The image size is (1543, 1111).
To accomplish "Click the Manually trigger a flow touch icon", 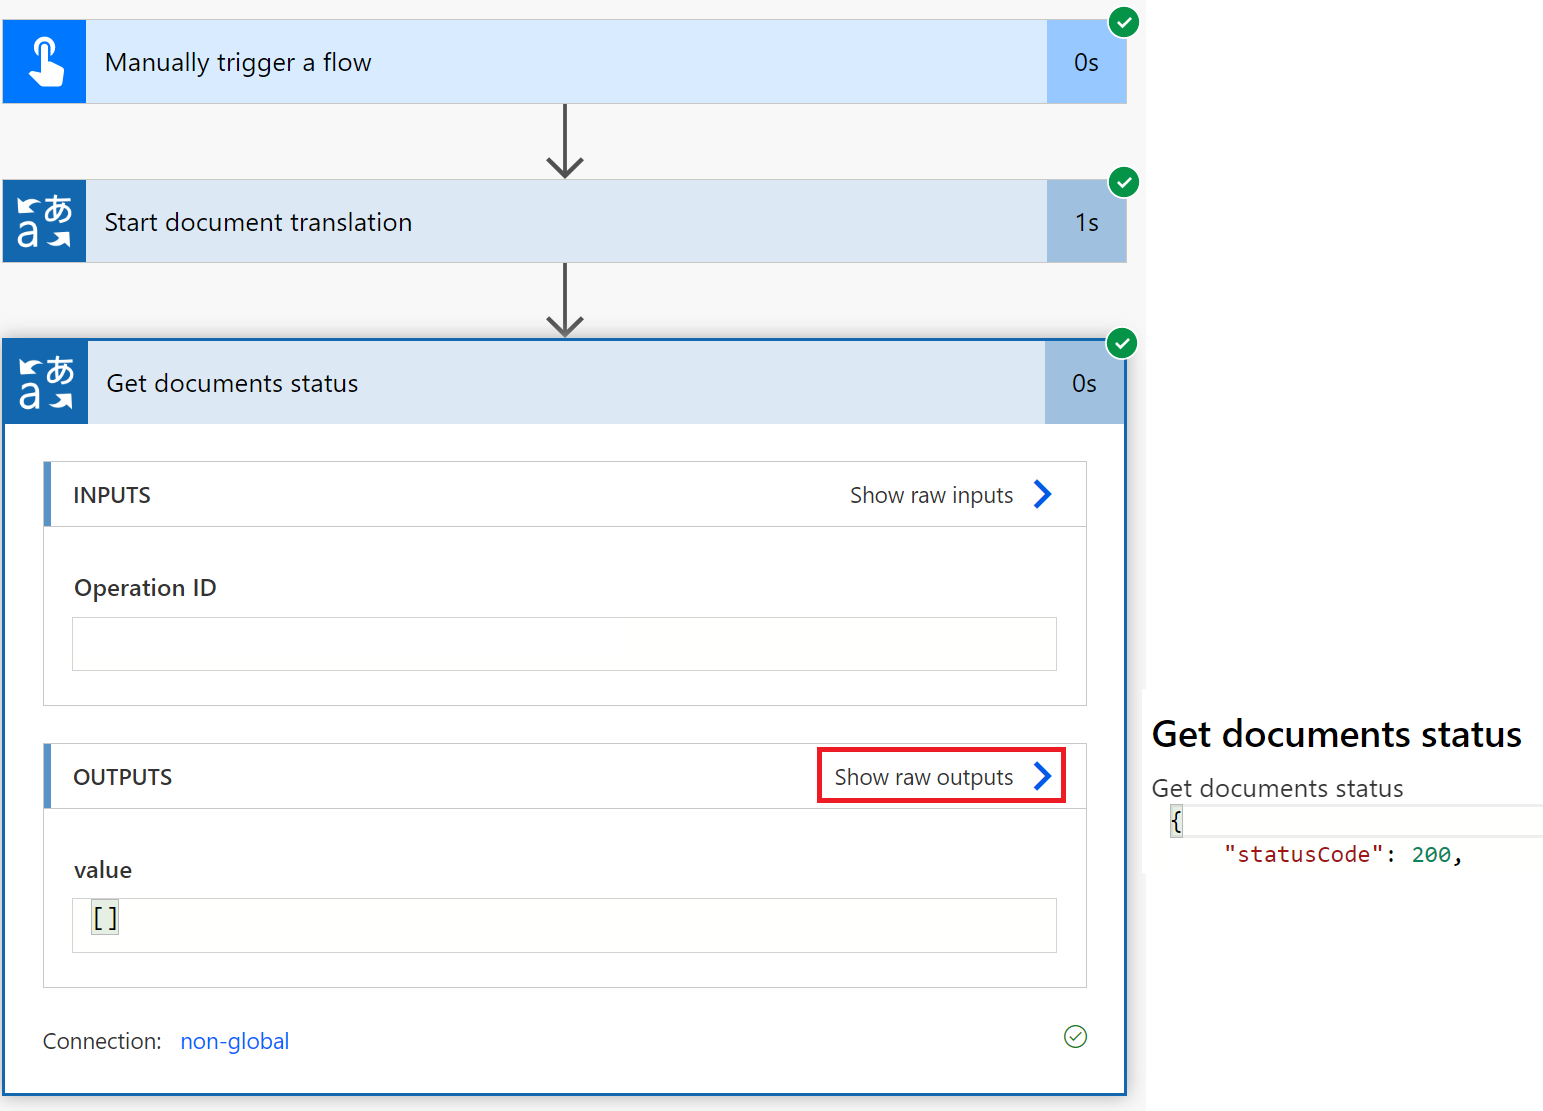I will [44, 61].
